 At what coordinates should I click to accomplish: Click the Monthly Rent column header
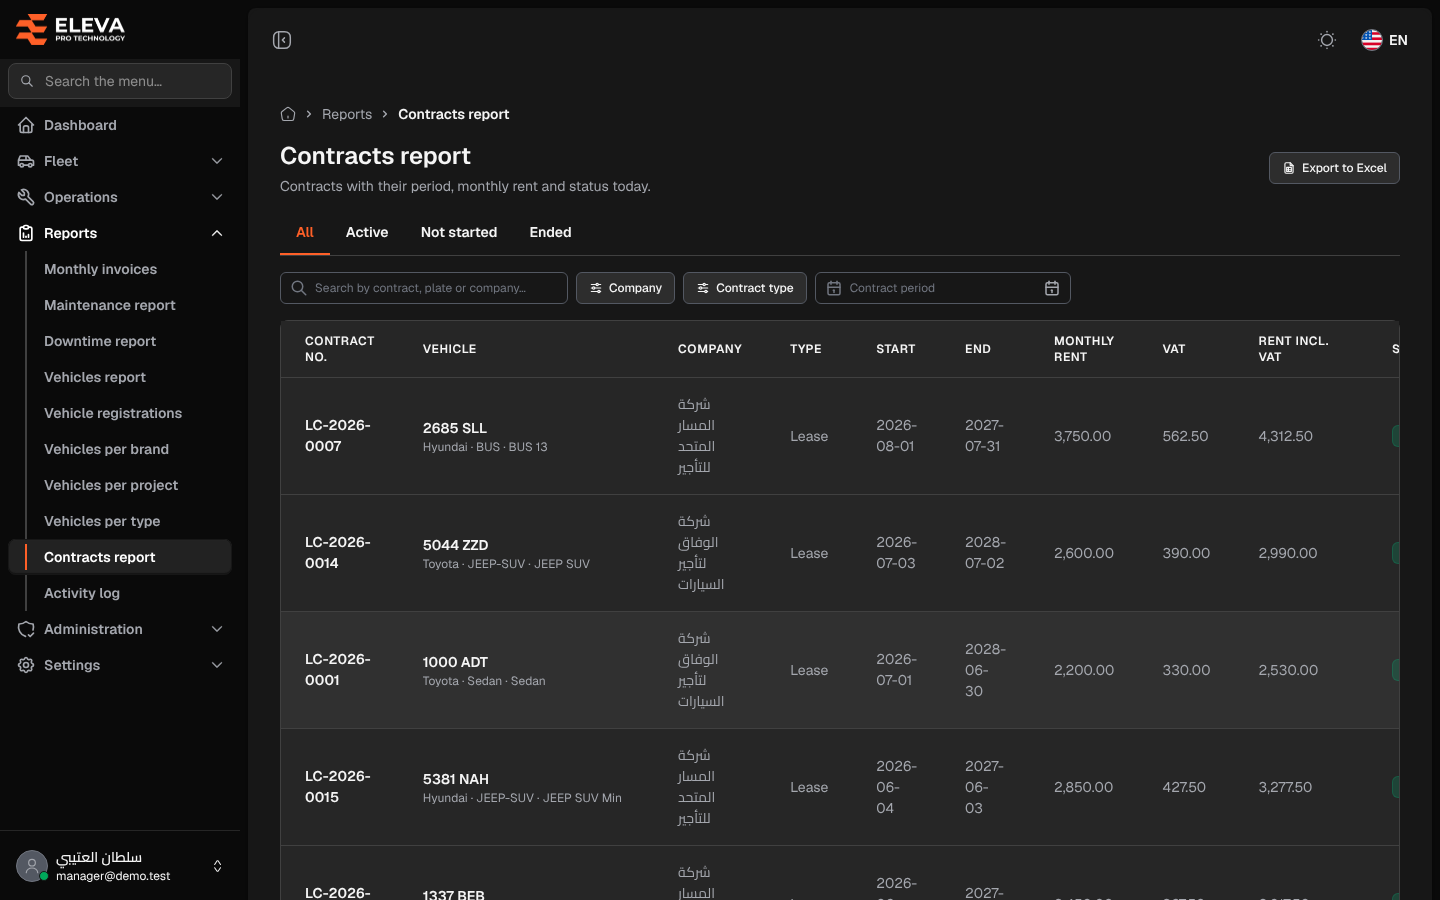[1084, 349]
